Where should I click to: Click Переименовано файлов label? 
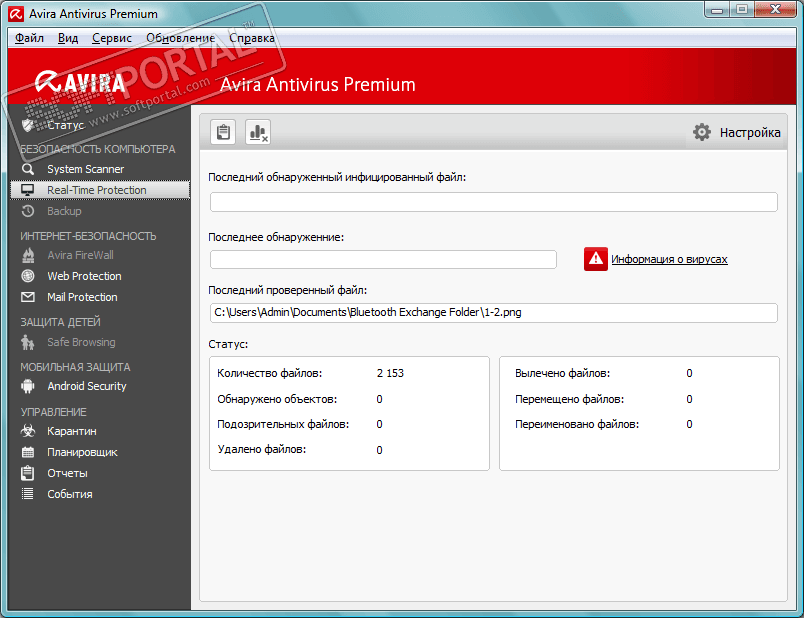click(x=577, y=424)
